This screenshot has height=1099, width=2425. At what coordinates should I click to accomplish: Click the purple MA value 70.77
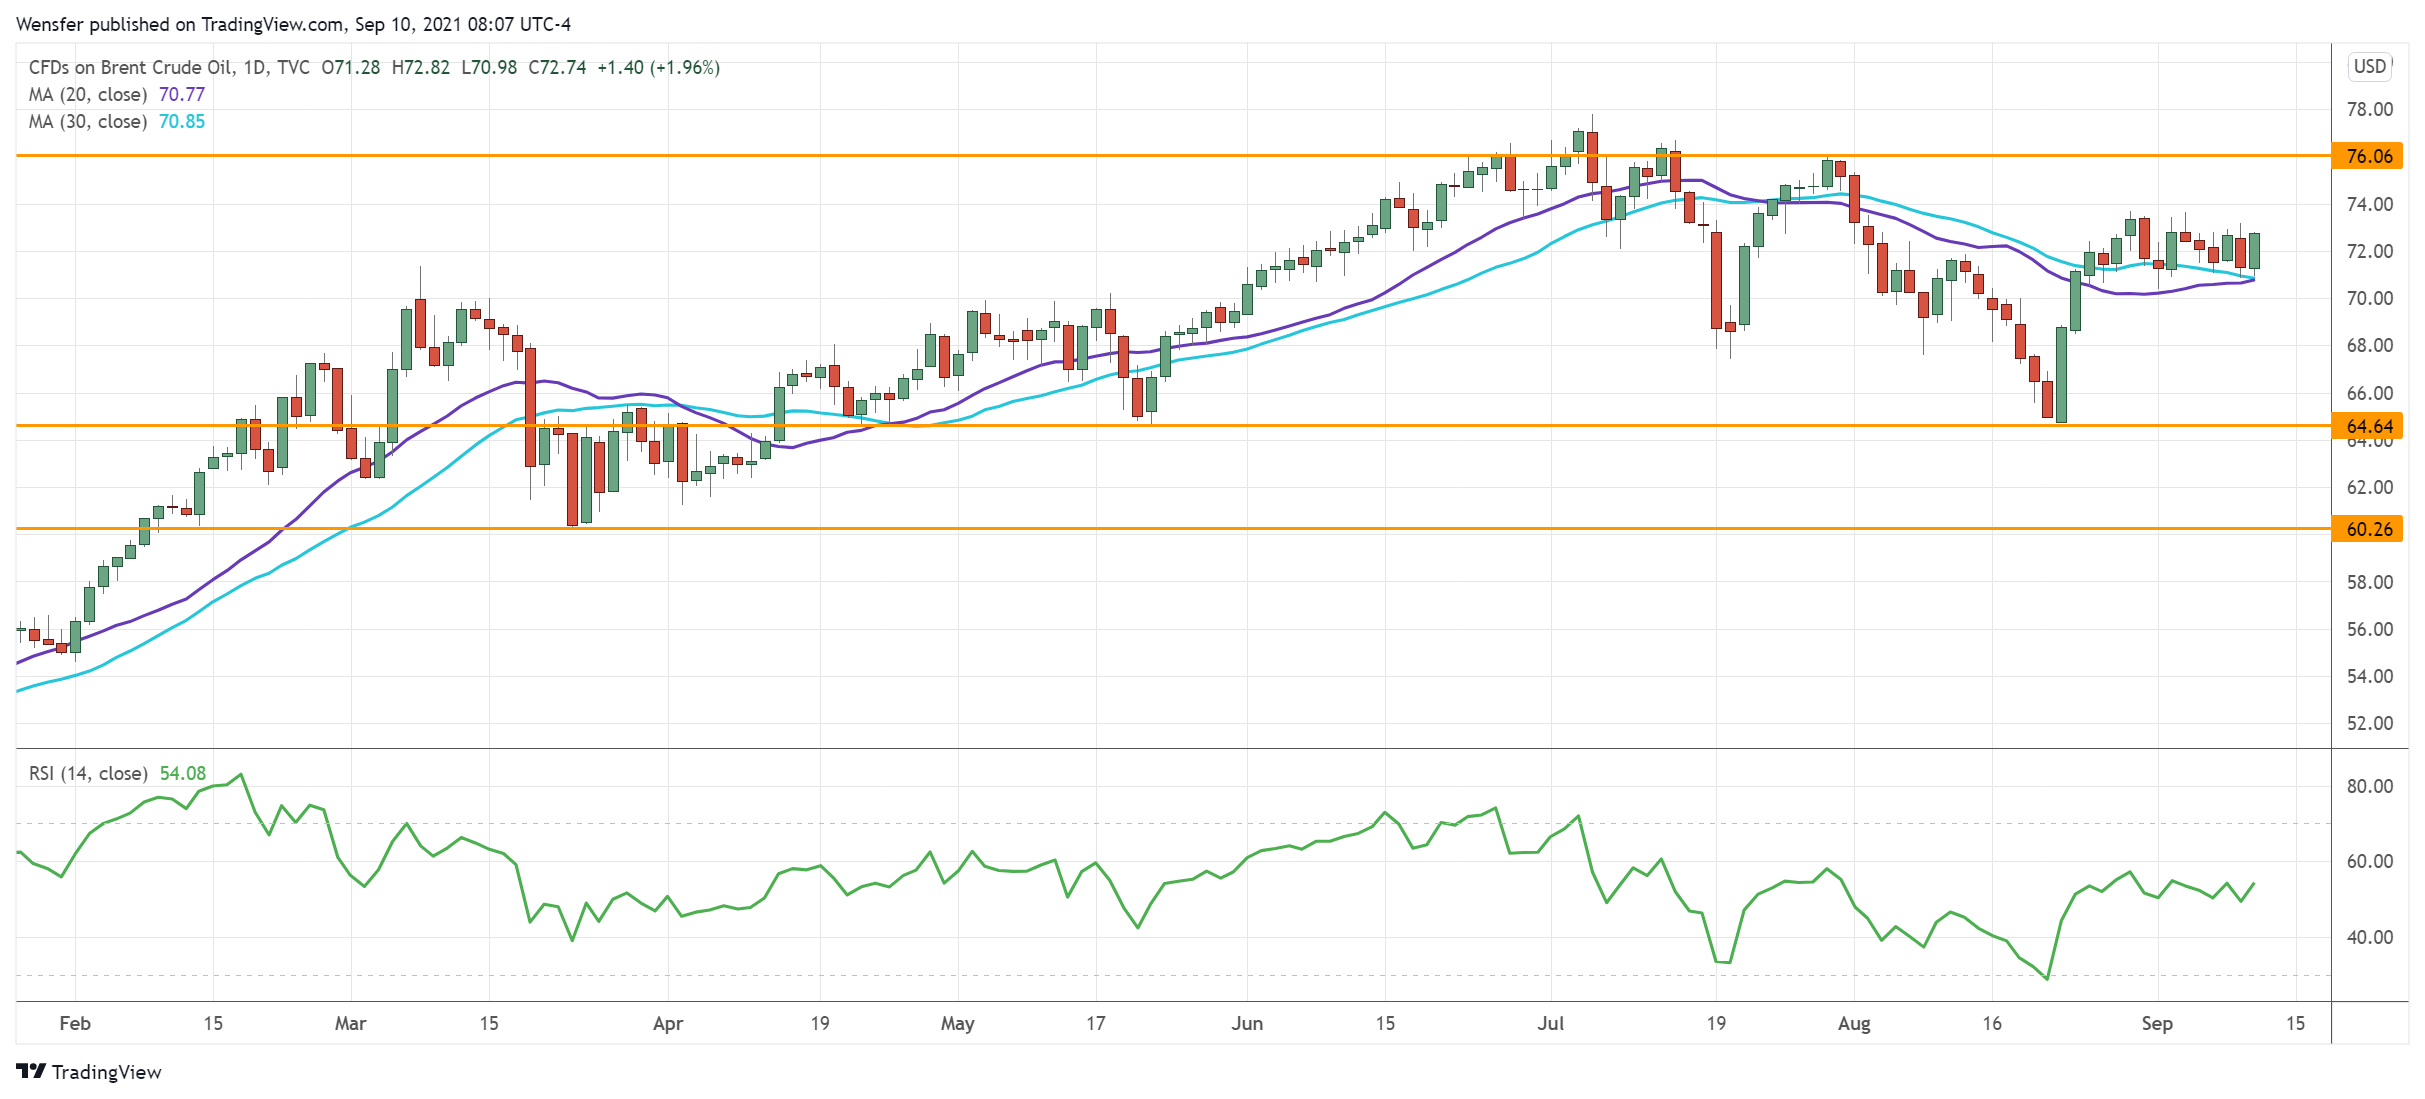[x=182, y=95]
